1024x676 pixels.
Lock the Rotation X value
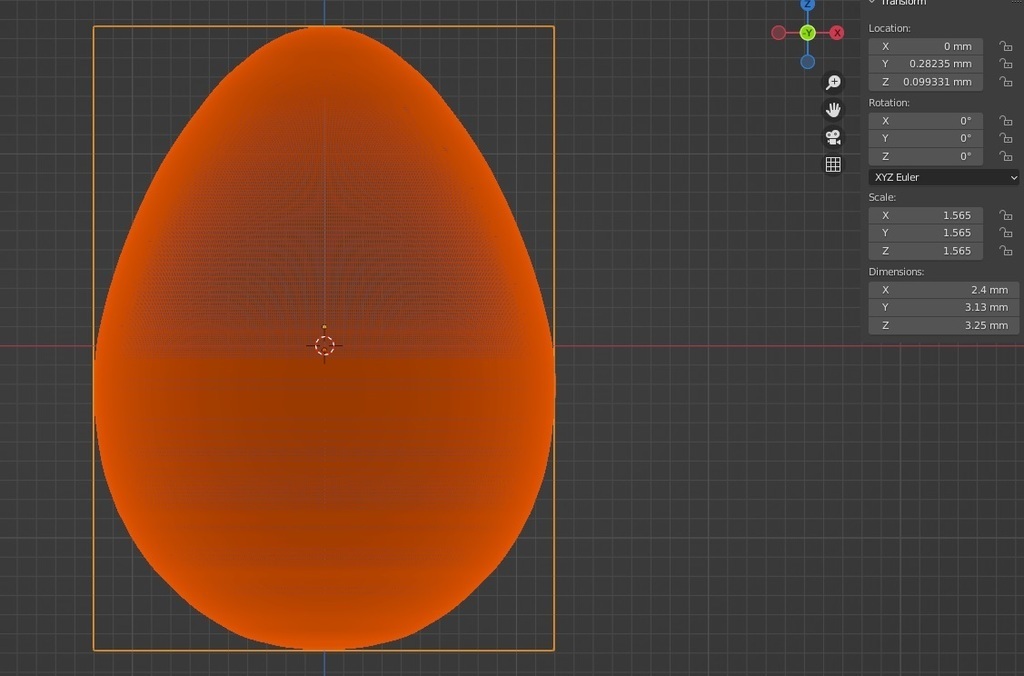tap(1006, 121)
